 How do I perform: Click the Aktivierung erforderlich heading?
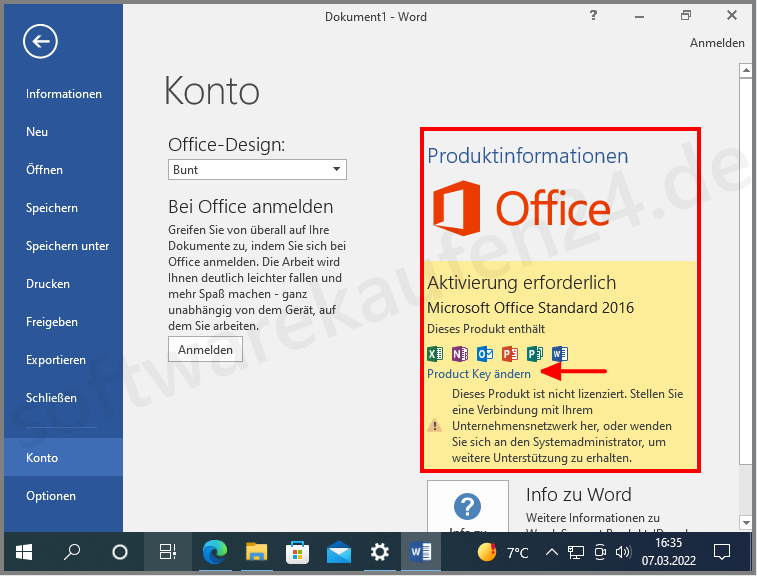pos(522,282)
